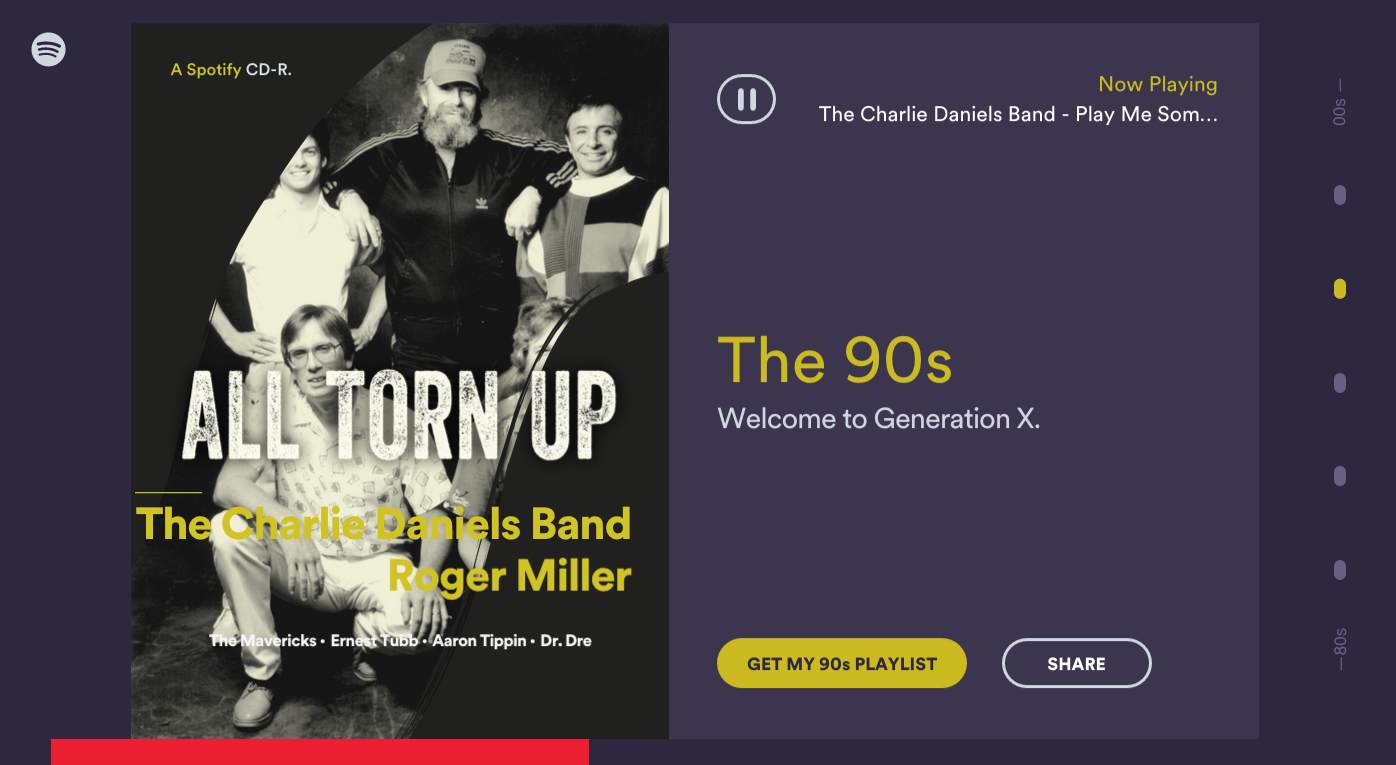
Task: Click The Mavericks in the artist list
Action: tap(262, 641)
